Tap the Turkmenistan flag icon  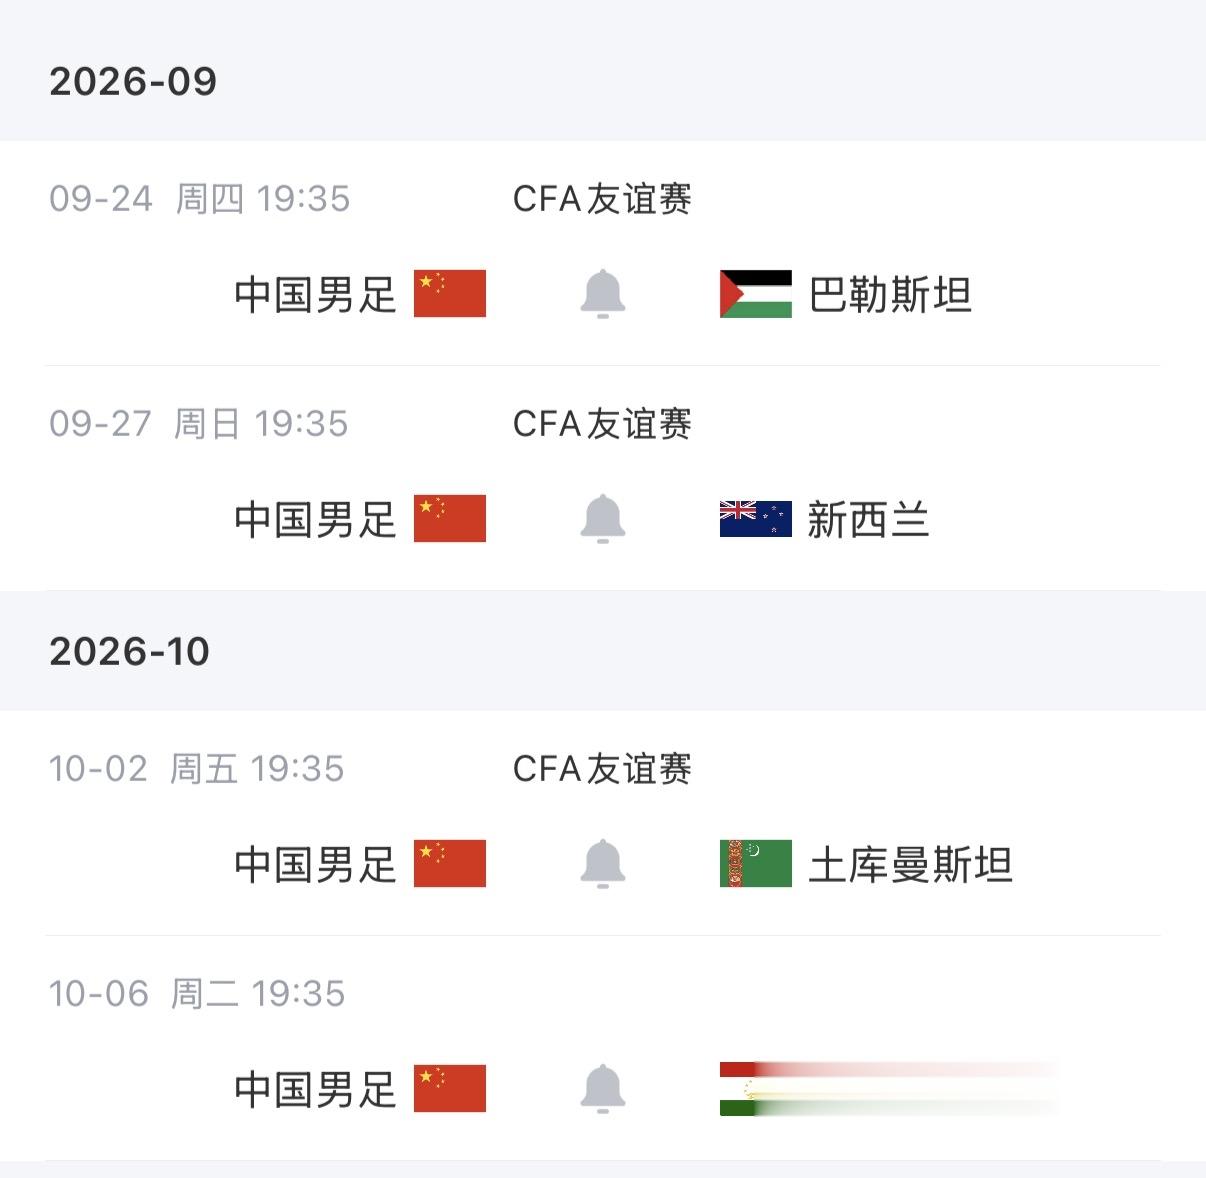(756, 864)
